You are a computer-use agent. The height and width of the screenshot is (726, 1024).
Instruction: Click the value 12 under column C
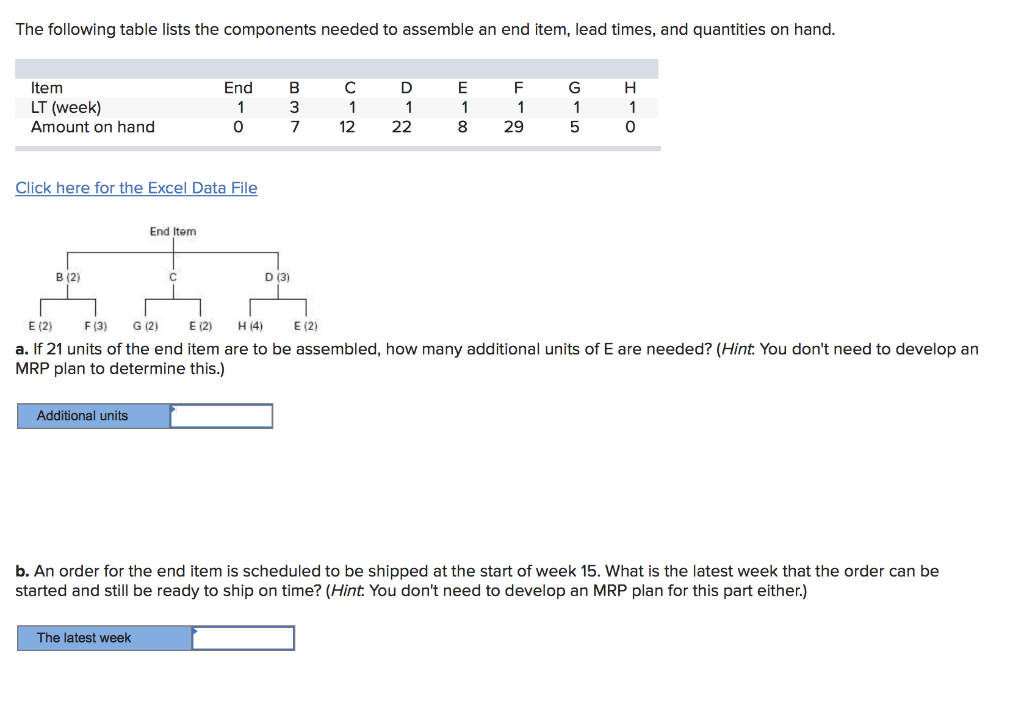[x=348, y=127]
